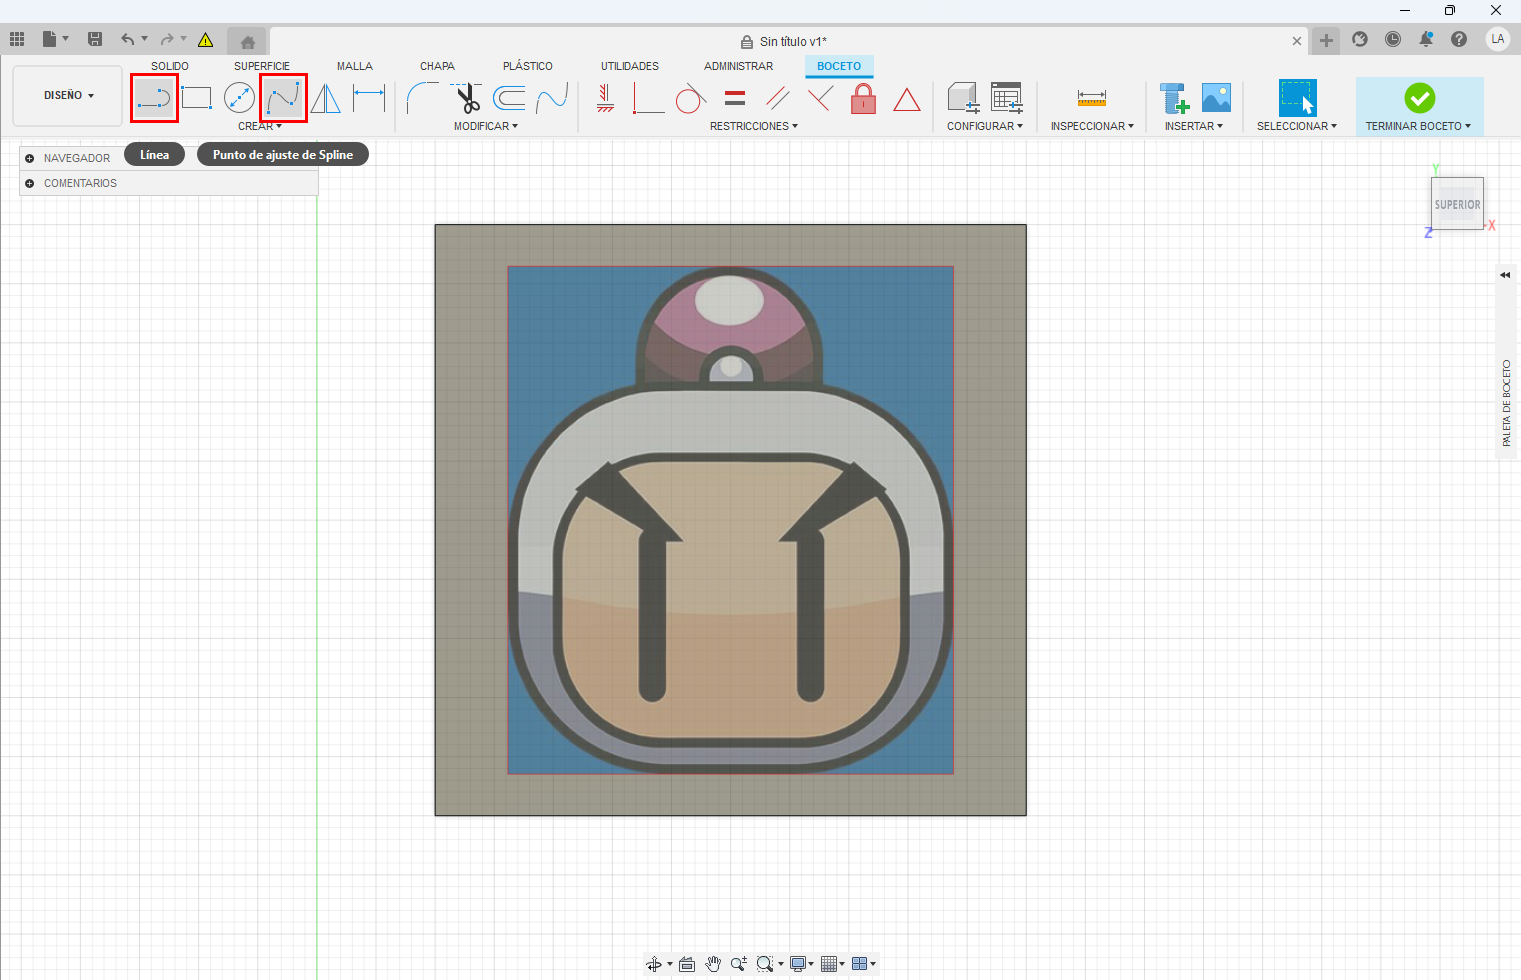Switch to the MALLA tab

pos(355,66)
